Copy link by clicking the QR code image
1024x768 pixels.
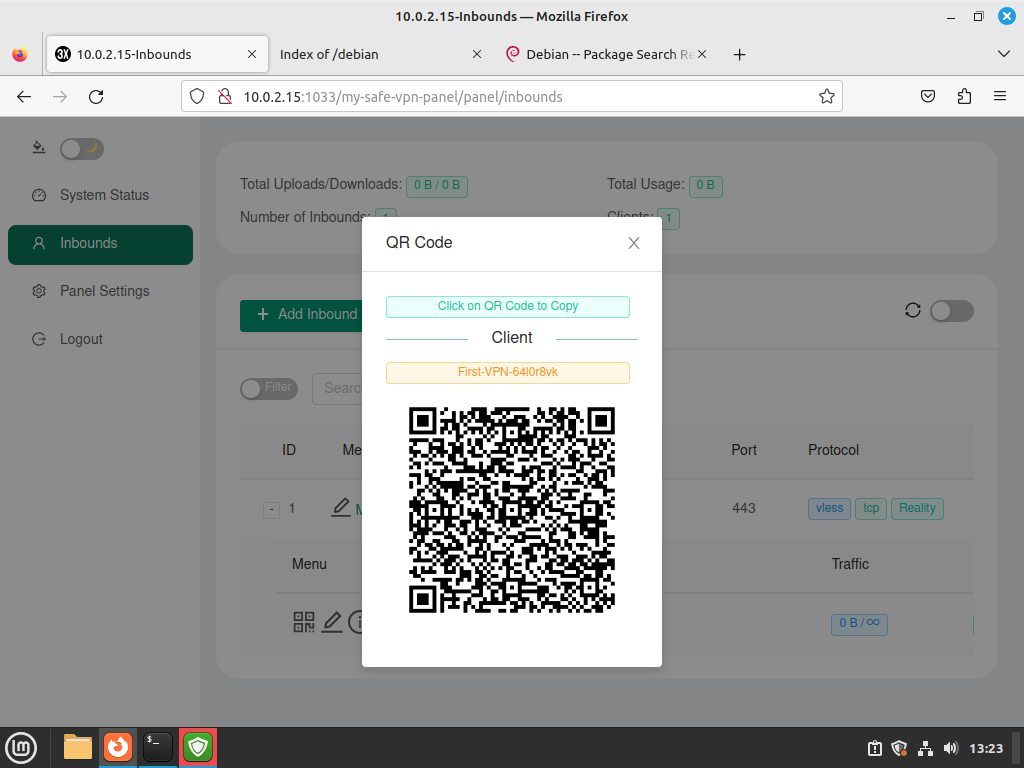511,510
